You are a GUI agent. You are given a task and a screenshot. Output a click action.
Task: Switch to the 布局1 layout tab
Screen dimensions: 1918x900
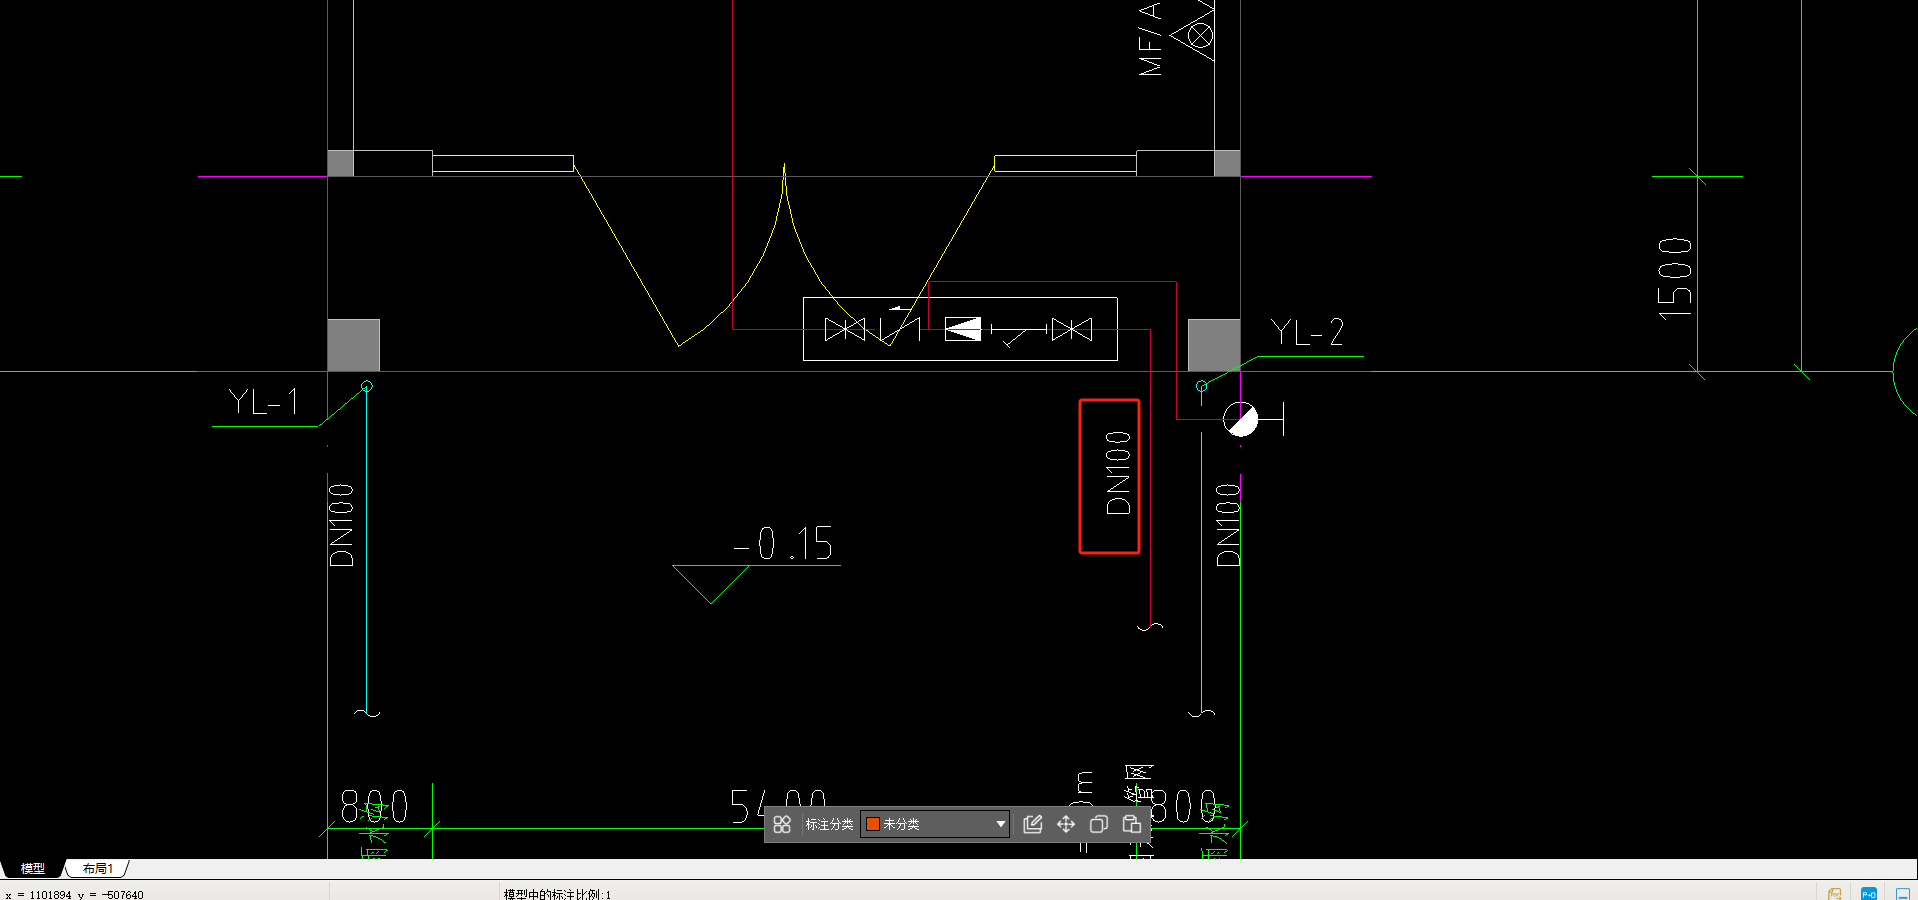98,868
